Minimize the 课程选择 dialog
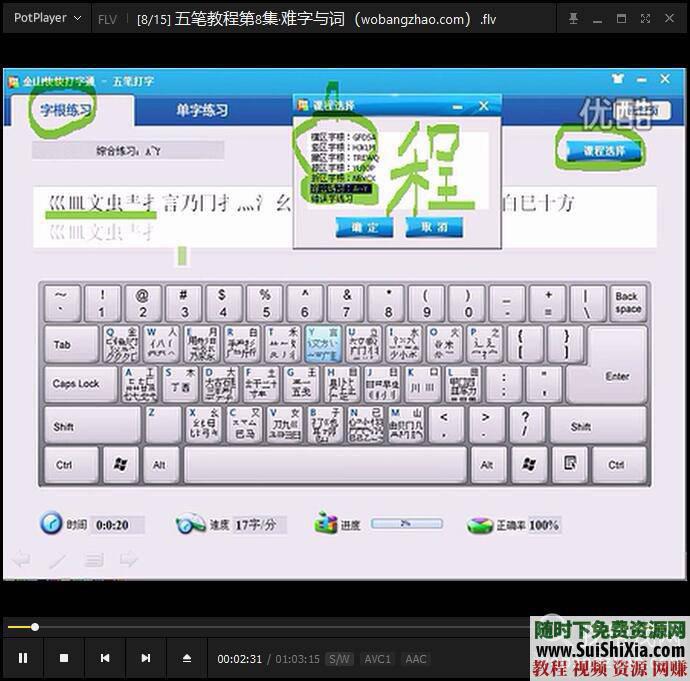690x681 pixels. point(458,106)
